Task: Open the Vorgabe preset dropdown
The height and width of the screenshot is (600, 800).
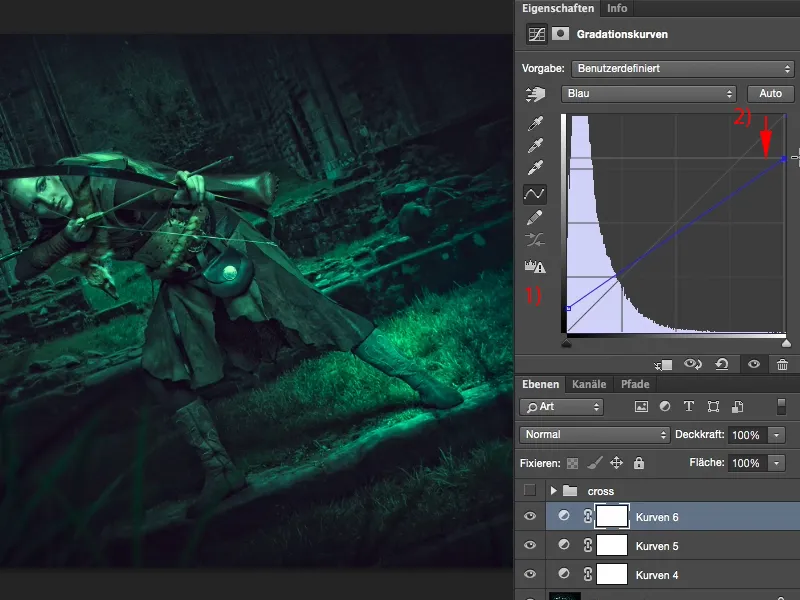Action: (x=683, y=68)
